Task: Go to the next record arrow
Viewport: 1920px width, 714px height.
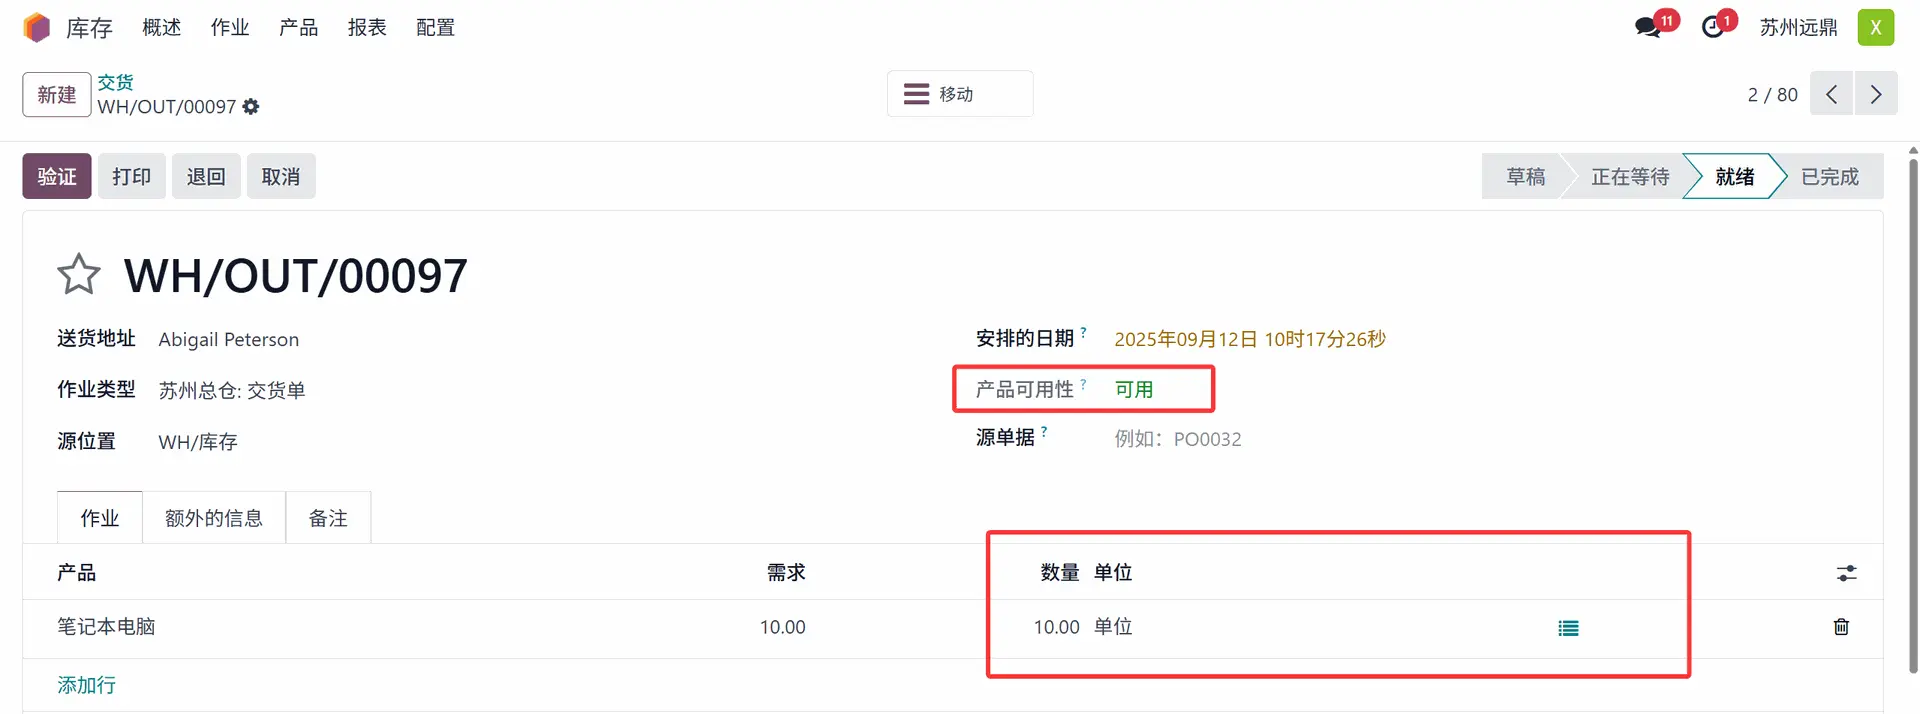Action: 1876,94
